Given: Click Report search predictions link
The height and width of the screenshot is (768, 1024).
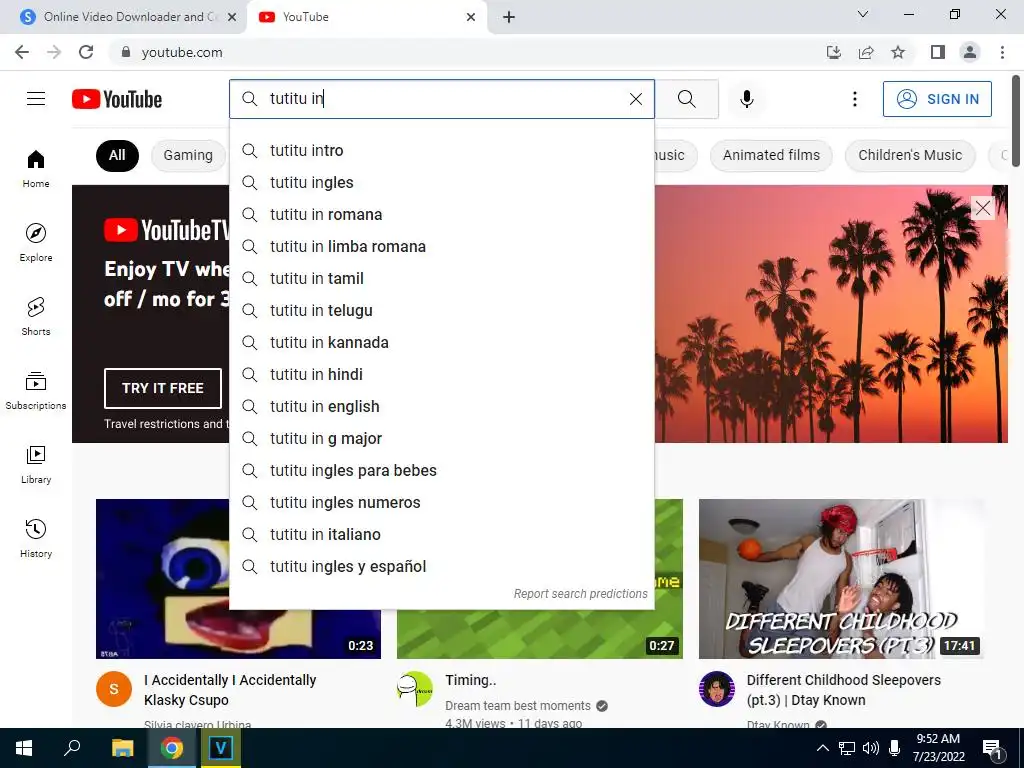Looking at the screenshot, I should coord(581,594).
